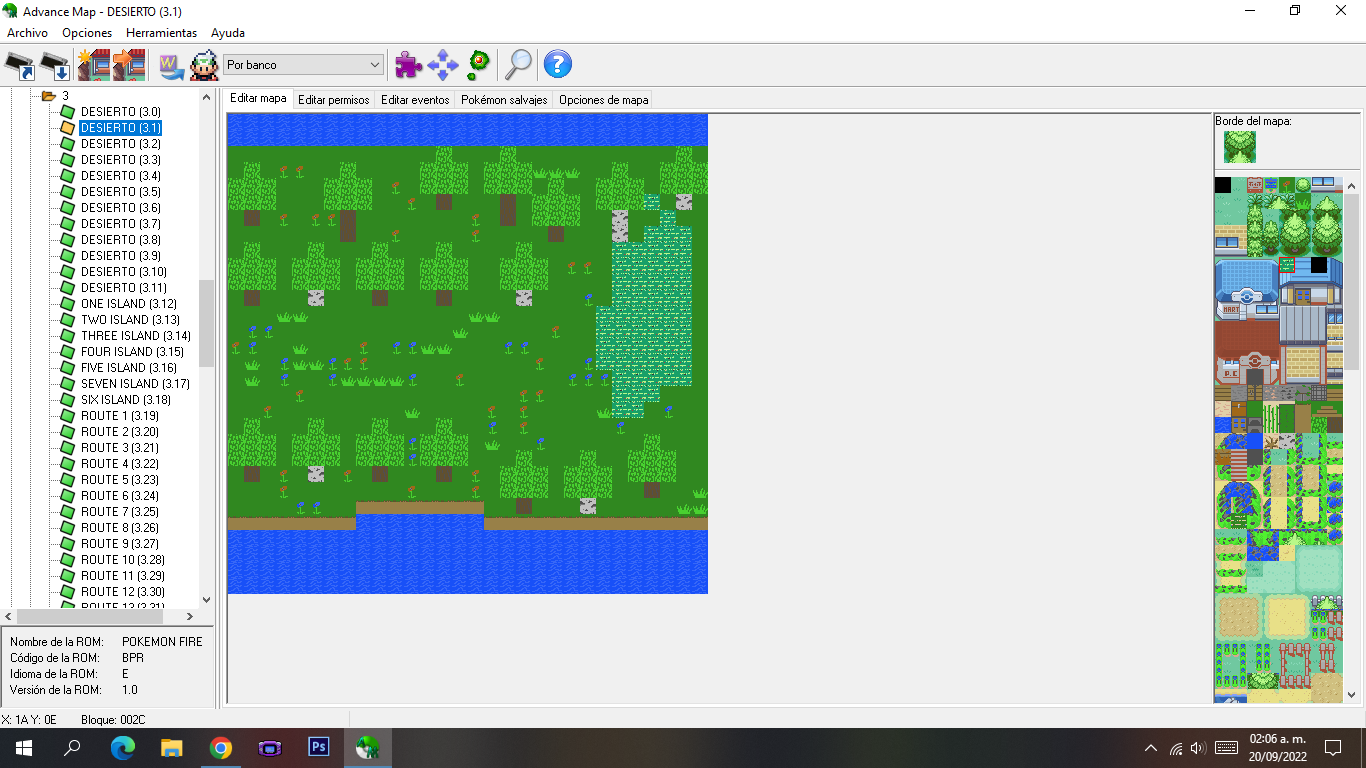
Task: Open Photoshop from the Windows taskbar
Action: (x=319, y=747)
